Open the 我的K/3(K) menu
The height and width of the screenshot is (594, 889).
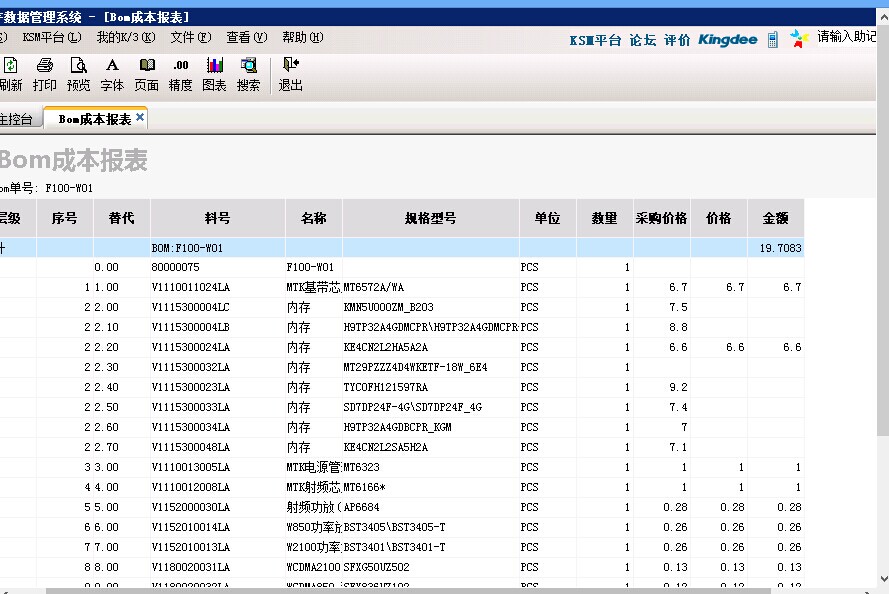point(126,37)
